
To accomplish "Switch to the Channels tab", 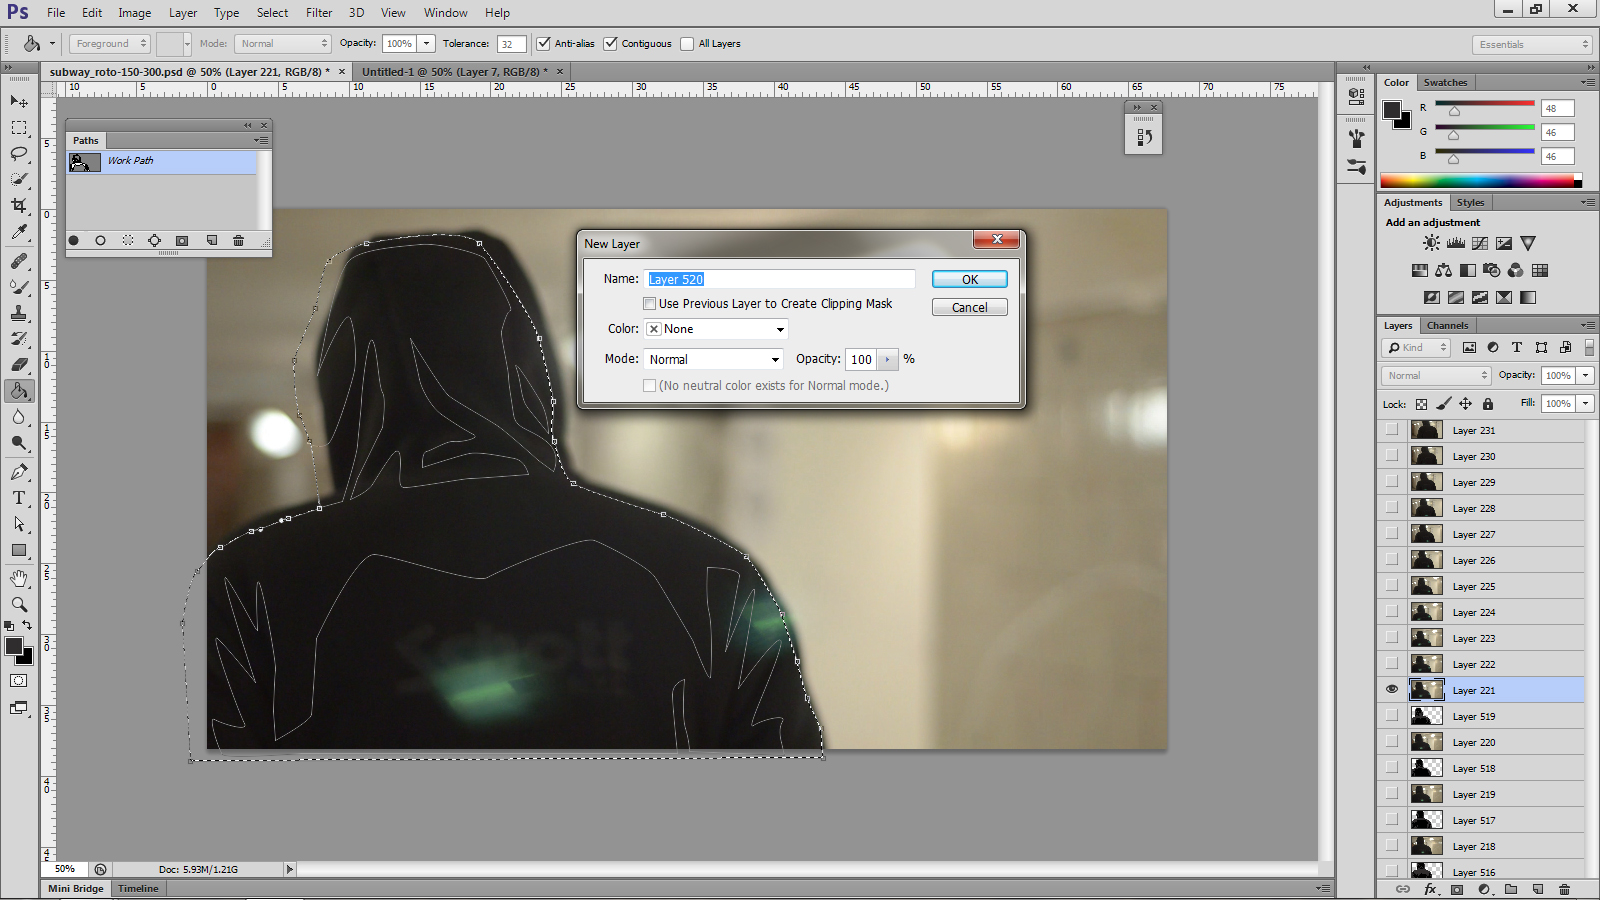I will click(x=1447, y=326).
